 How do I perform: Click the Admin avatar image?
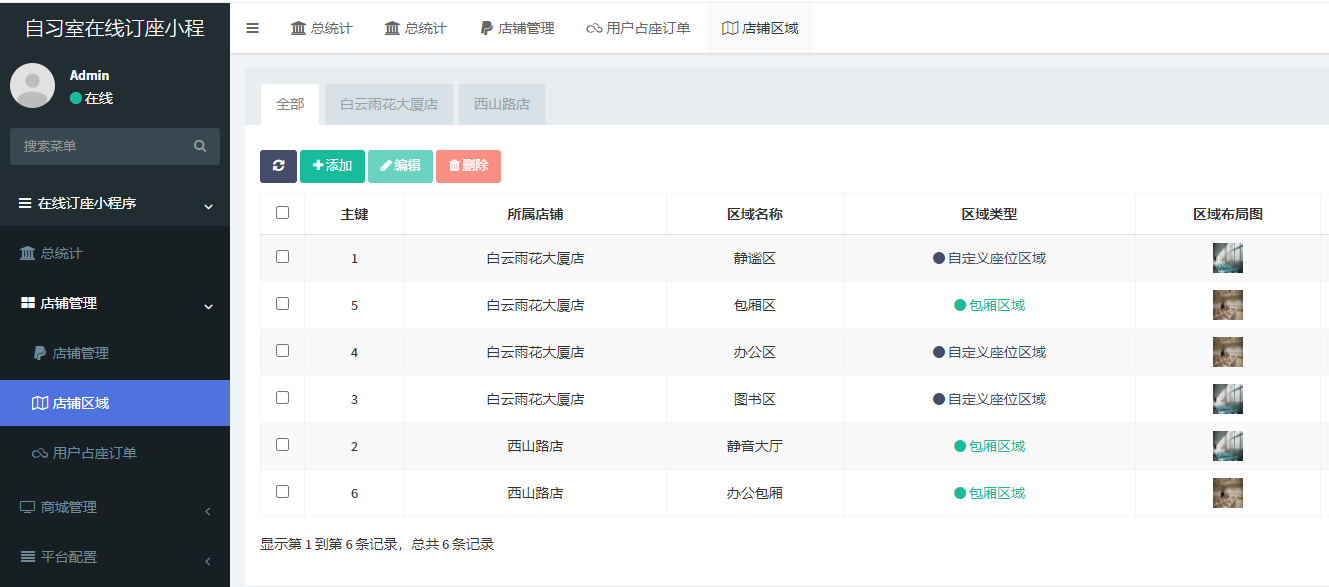(x=32, y=86)
